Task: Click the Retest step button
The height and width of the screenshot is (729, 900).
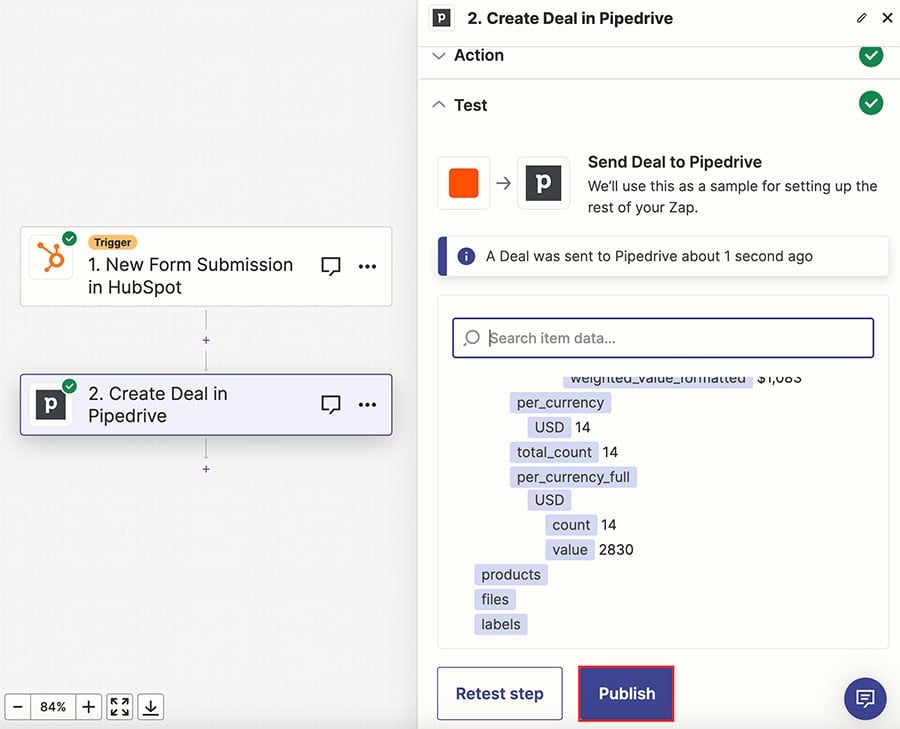Action: (x=500, y=693)
